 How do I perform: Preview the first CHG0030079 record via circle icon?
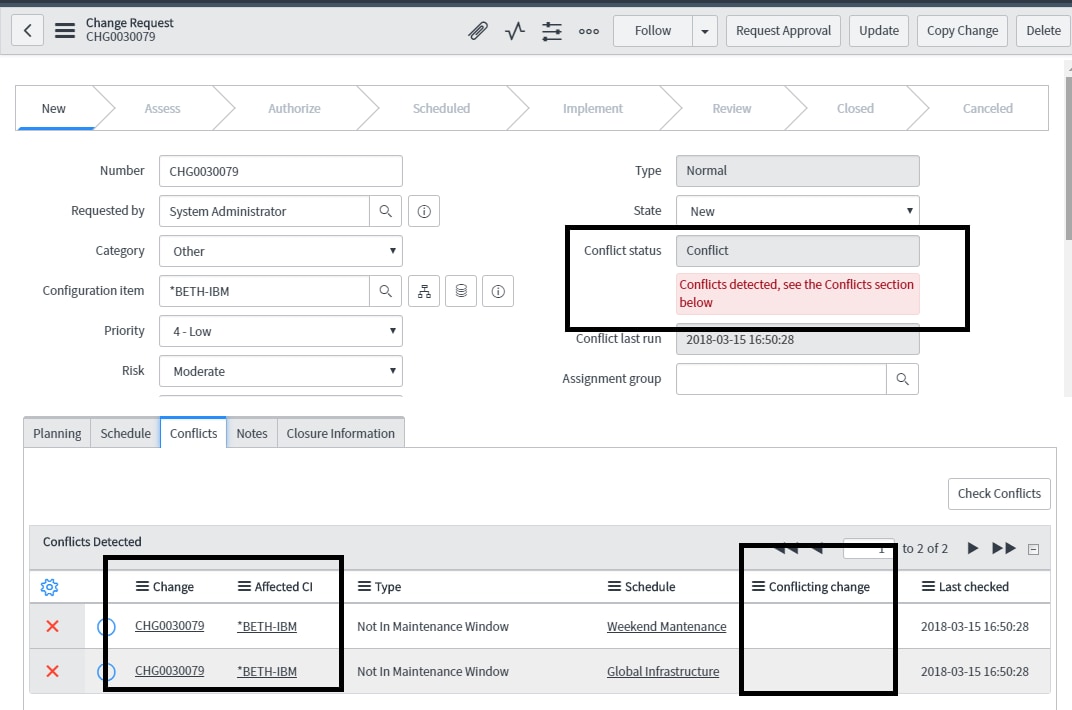106,626
